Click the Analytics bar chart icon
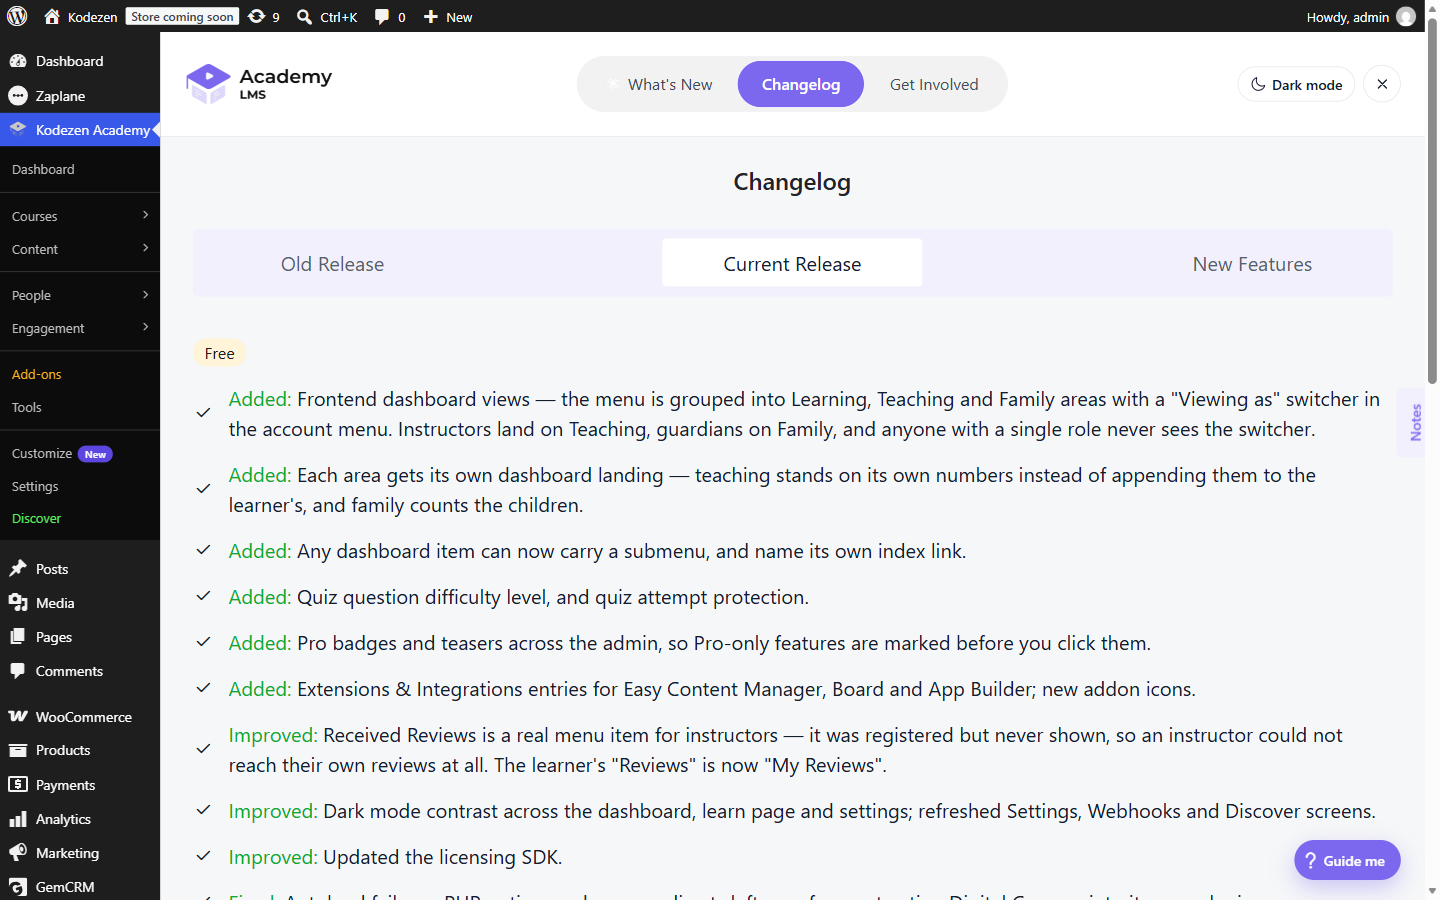 pyautogui.click(x=18, y=819)
